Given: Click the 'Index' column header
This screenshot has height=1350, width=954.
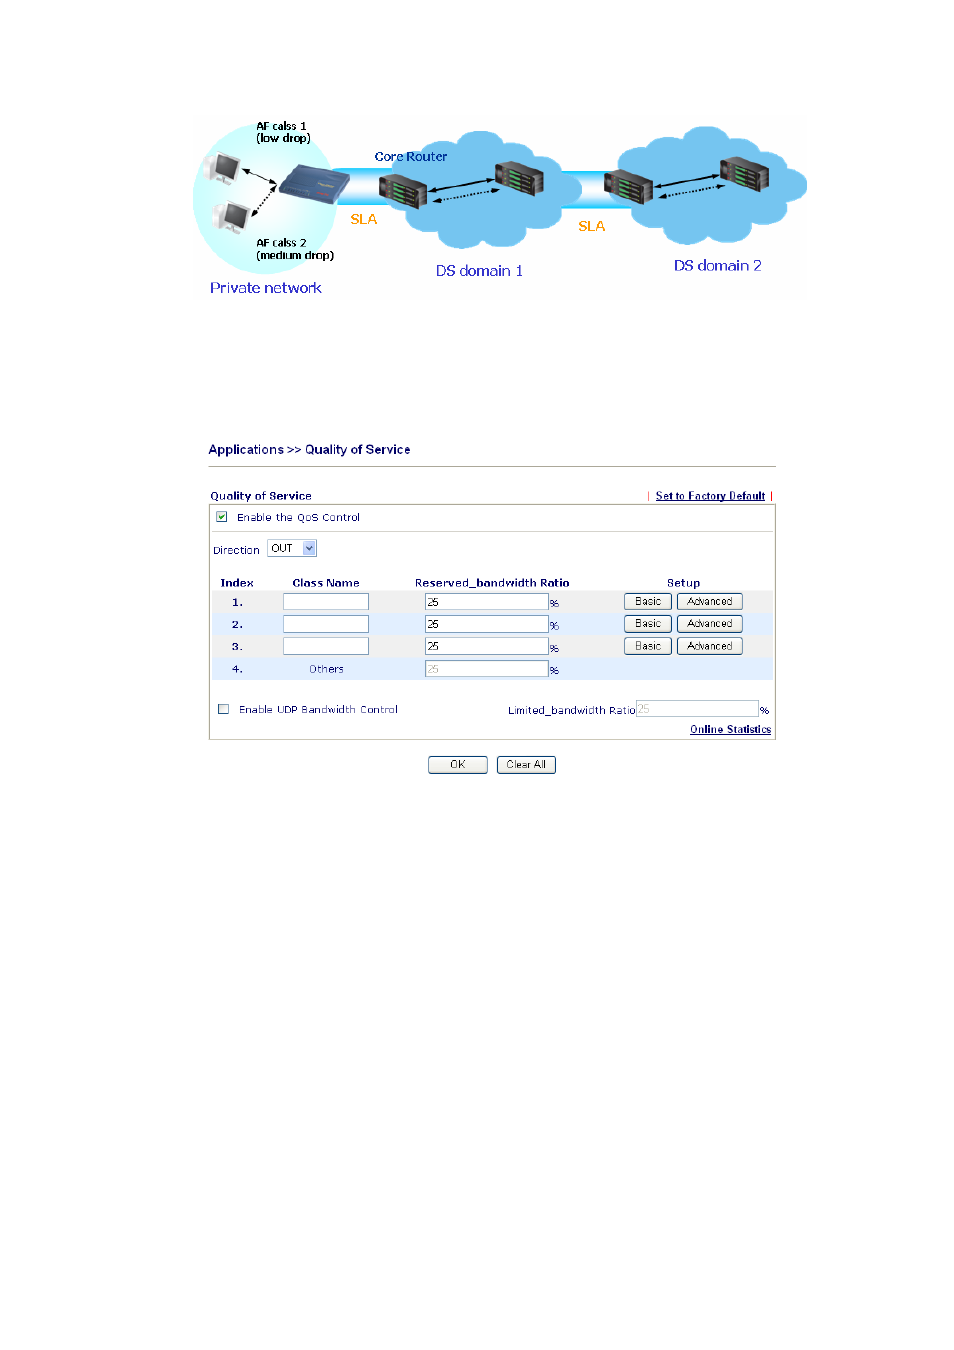Looking at the screenshot, I should pos(237,583).
